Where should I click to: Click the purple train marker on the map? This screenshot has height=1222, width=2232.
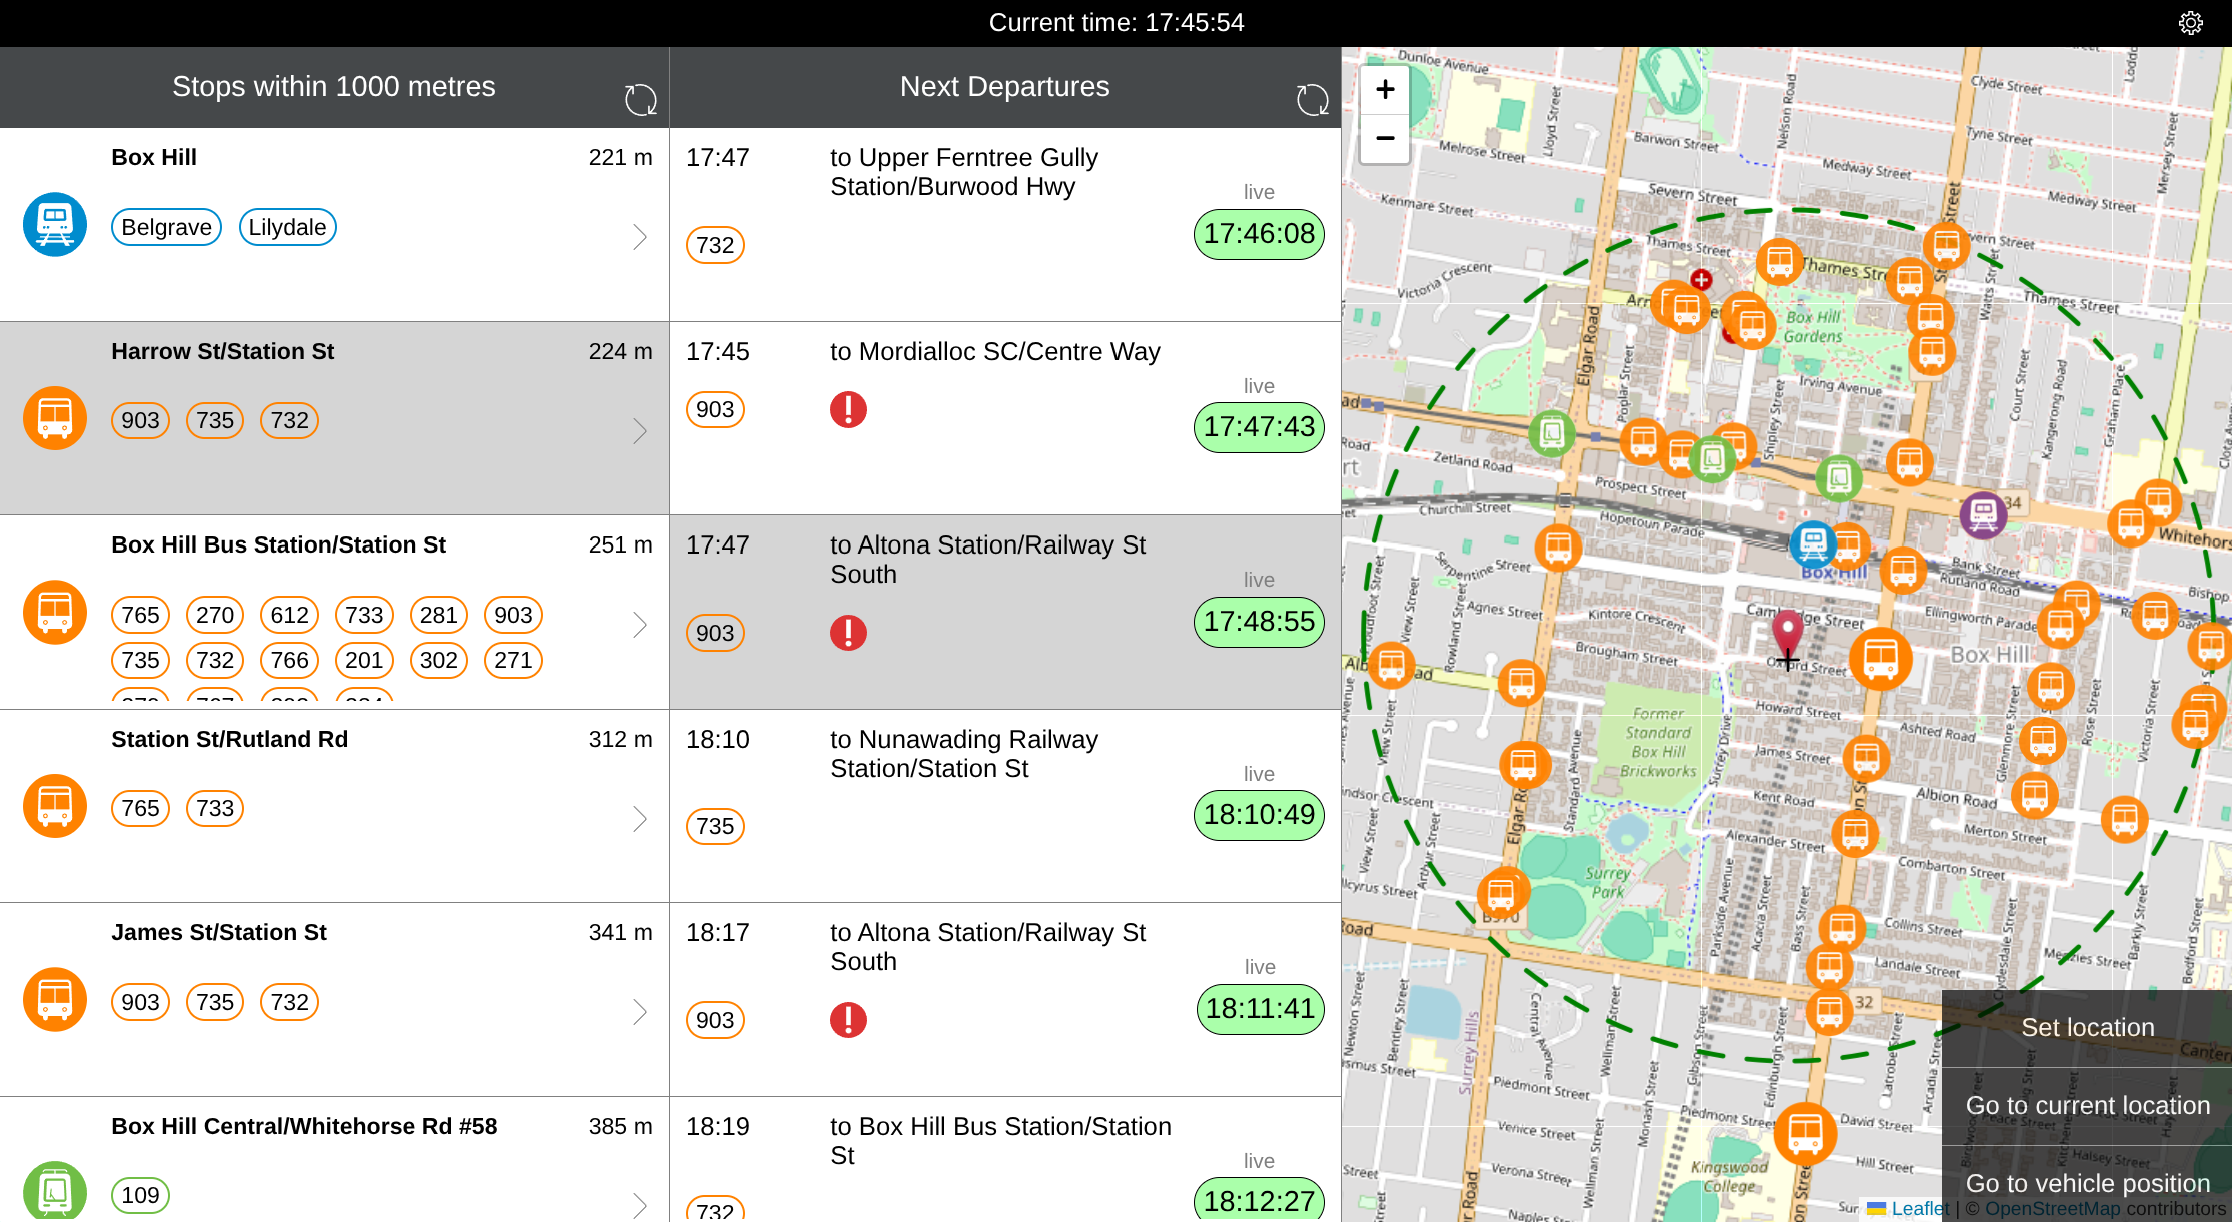point(1983,515)
